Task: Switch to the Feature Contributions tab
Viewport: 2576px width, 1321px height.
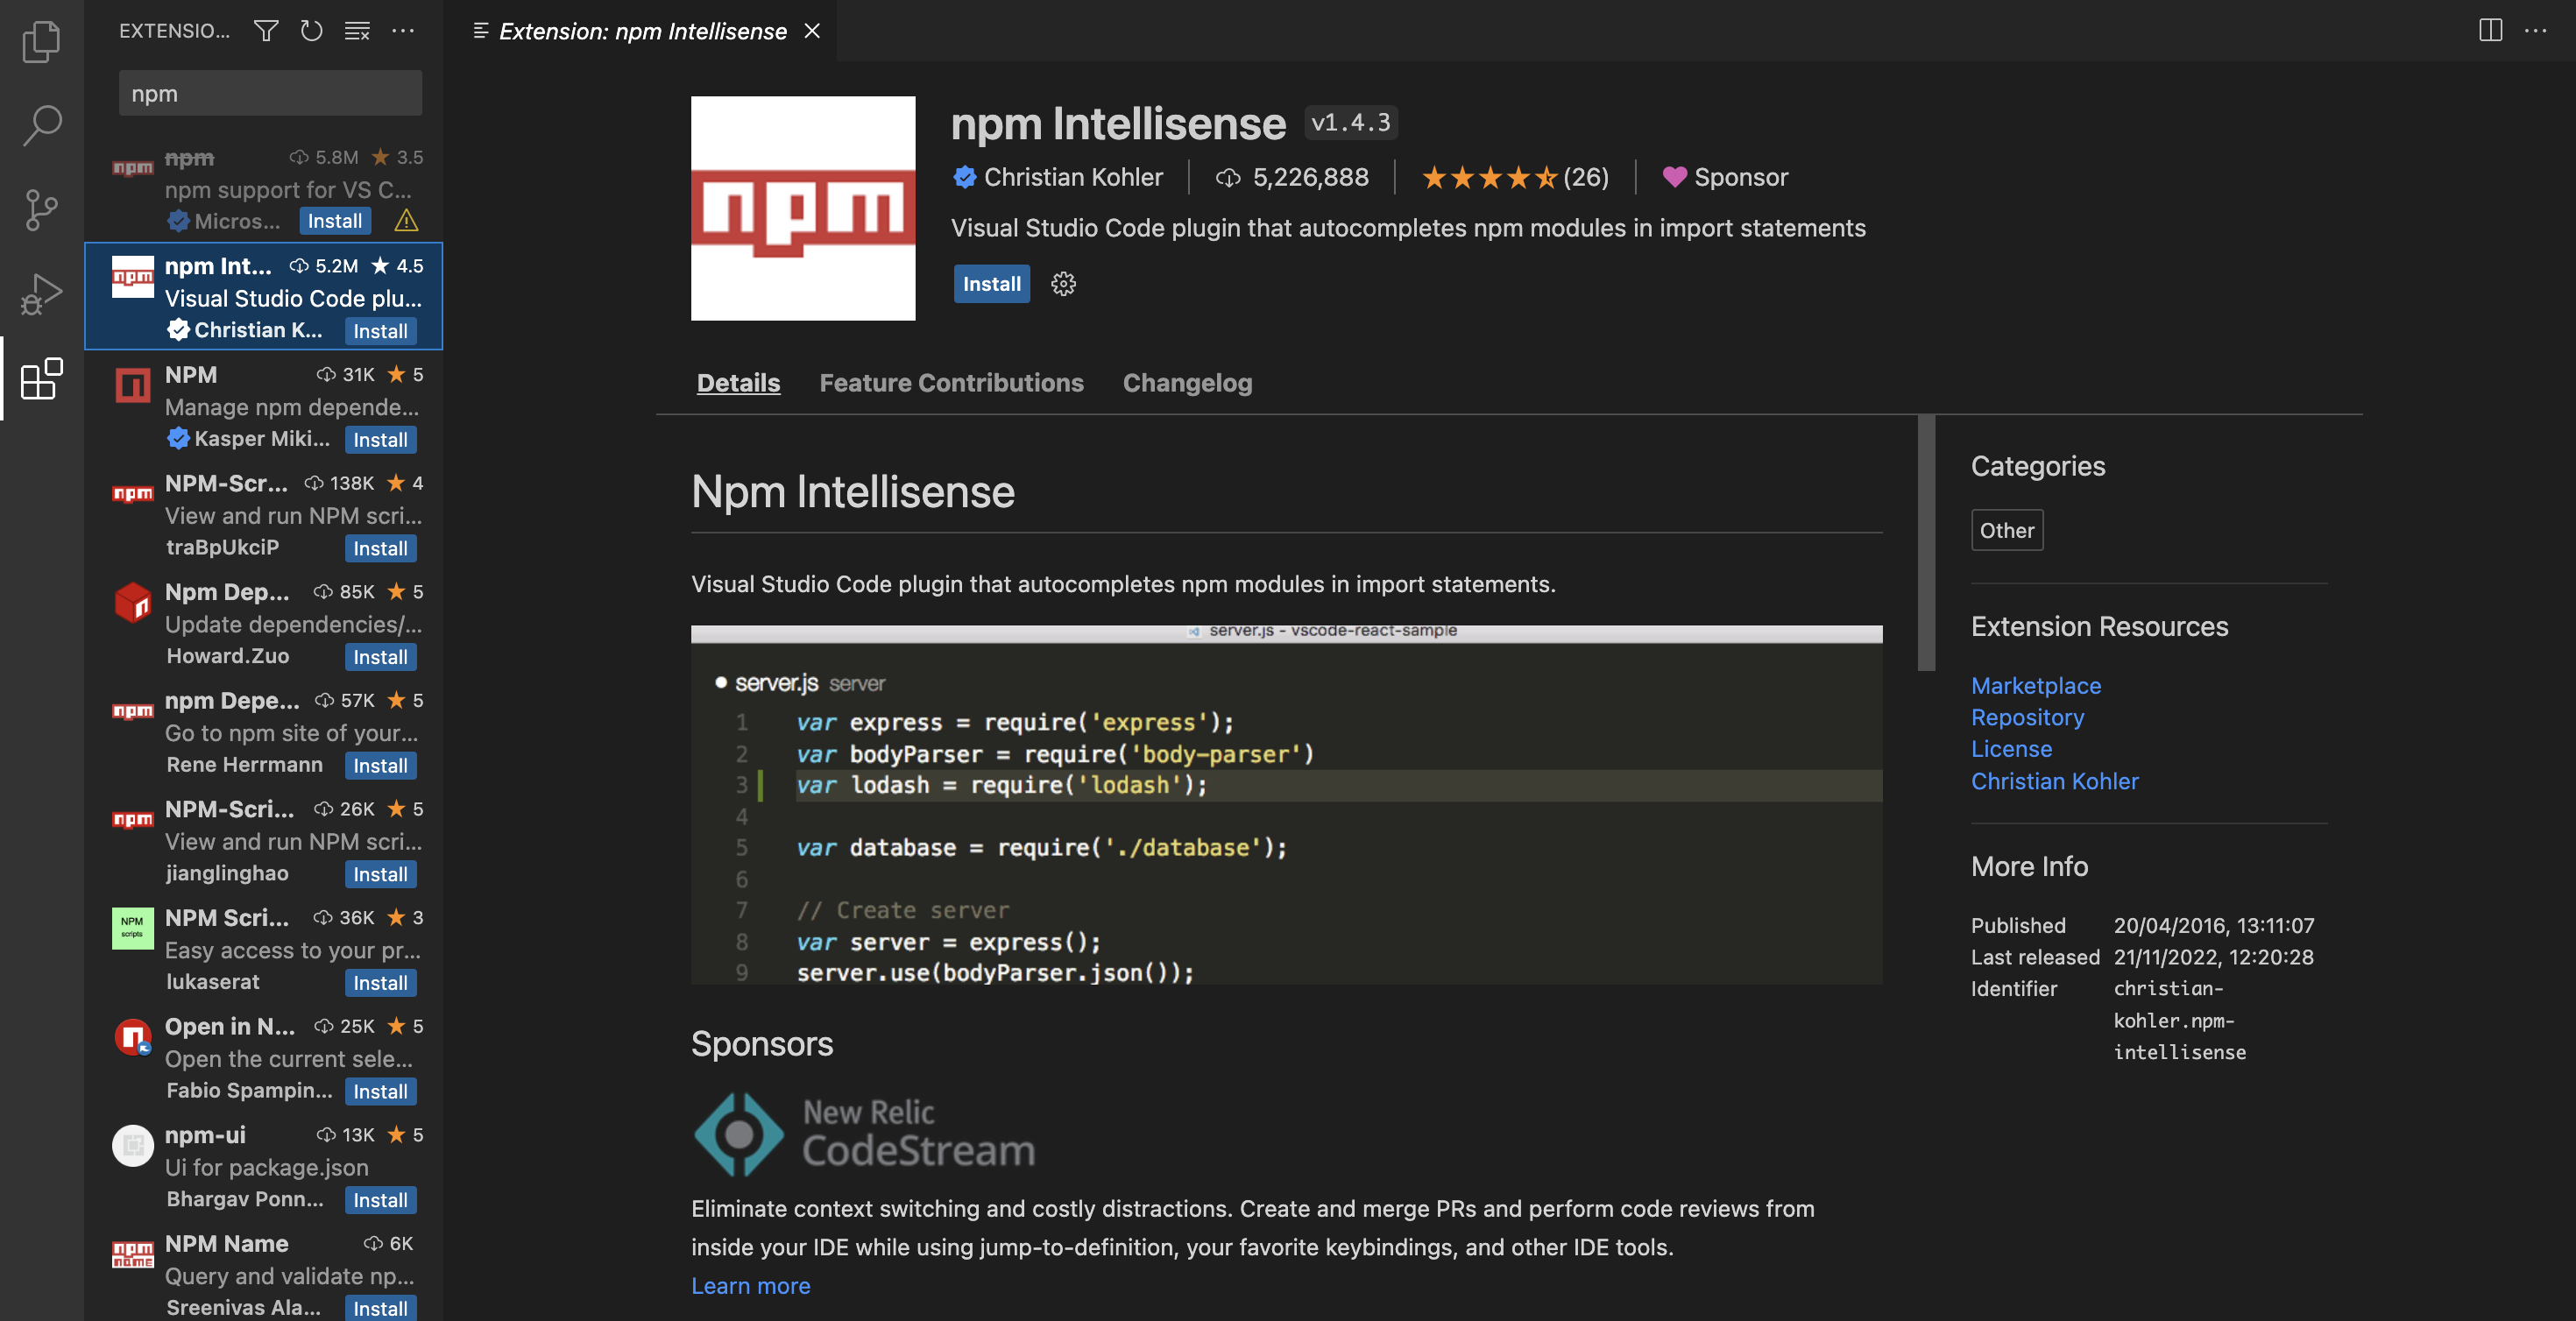Action: tap(951, 383)
